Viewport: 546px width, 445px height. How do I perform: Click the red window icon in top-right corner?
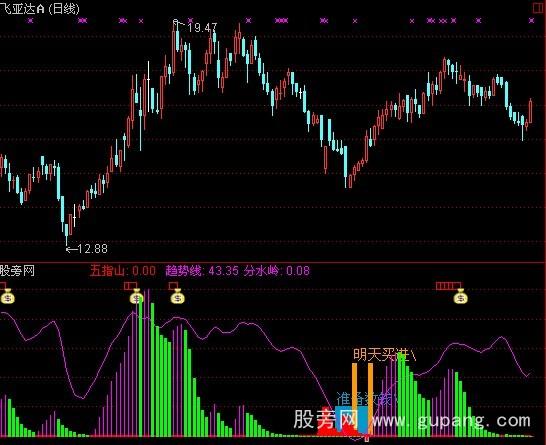point(538,8)
